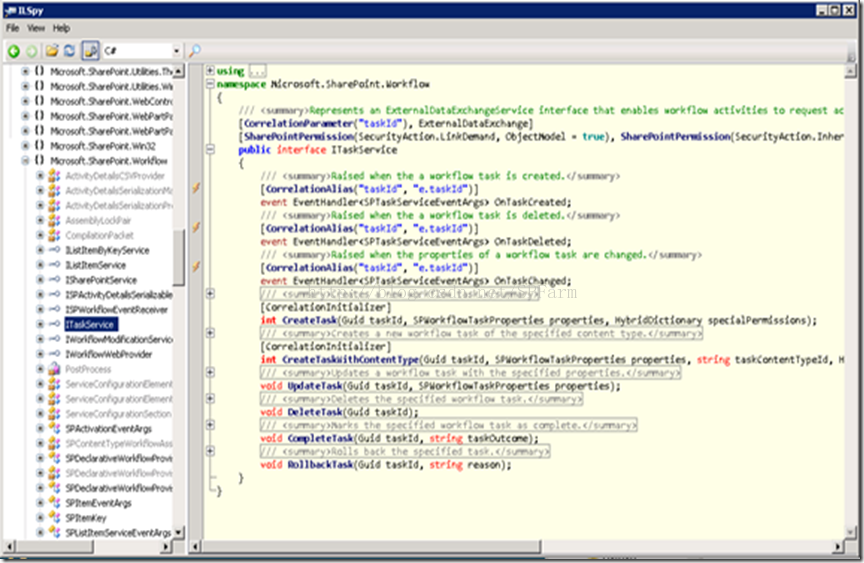Click the SPItemKey class icon

pos(55,518)
